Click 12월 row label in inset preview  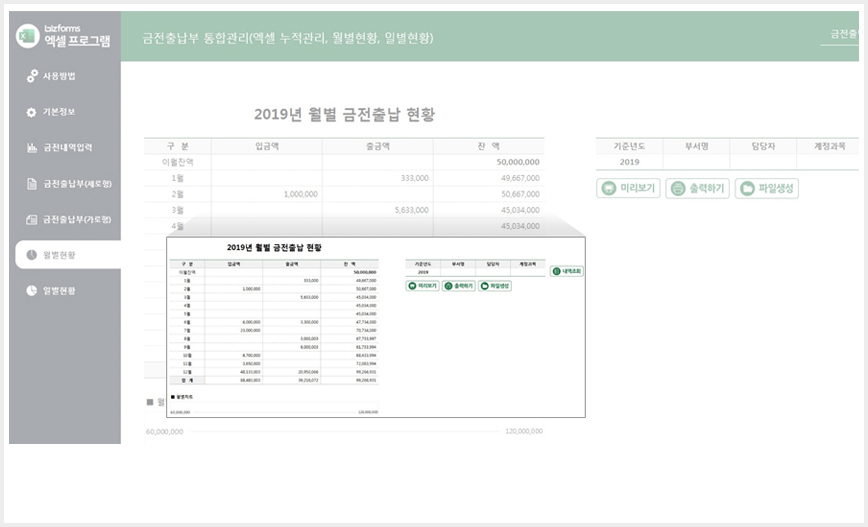(x=187, y=372)
